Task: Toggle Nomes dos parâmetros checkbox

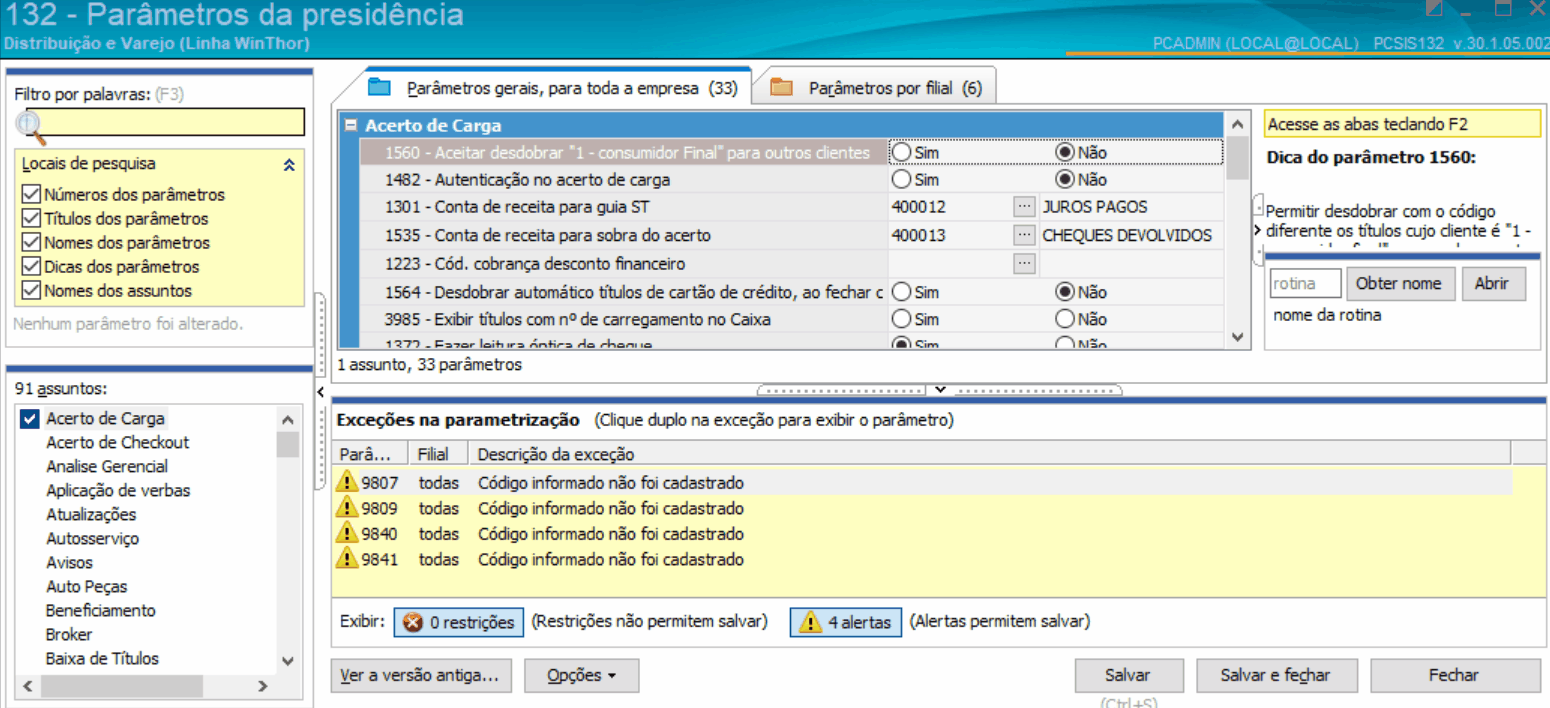Action: [x=31, y=243]
